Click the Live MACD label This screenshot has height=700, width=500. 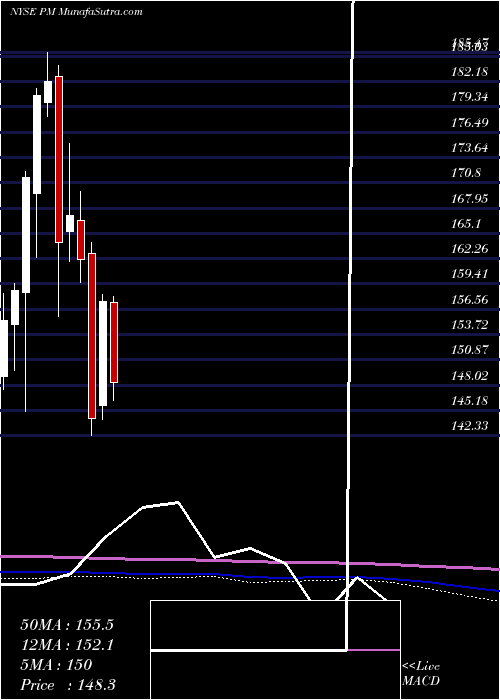421,674
